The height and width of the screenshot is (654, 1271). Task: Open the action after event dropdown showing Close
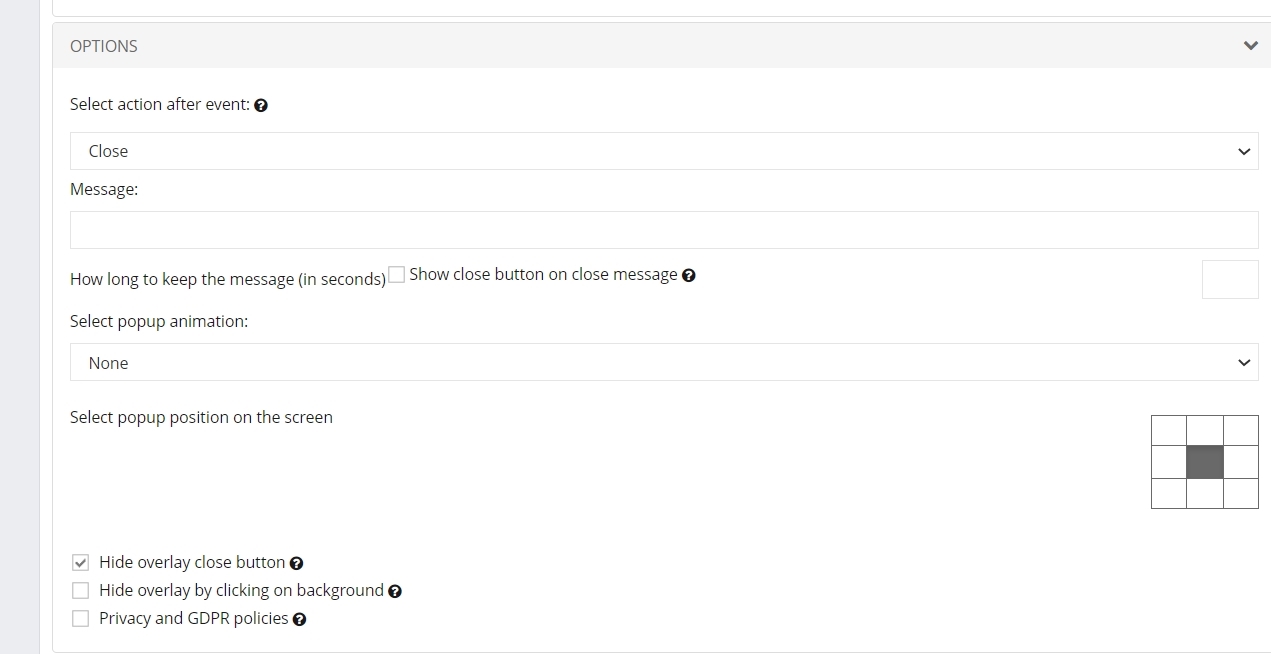point(663,151)
